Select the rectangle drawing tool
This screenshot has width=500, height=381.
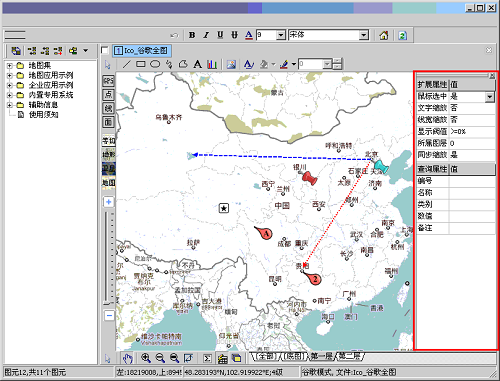(x=141, y=64)
